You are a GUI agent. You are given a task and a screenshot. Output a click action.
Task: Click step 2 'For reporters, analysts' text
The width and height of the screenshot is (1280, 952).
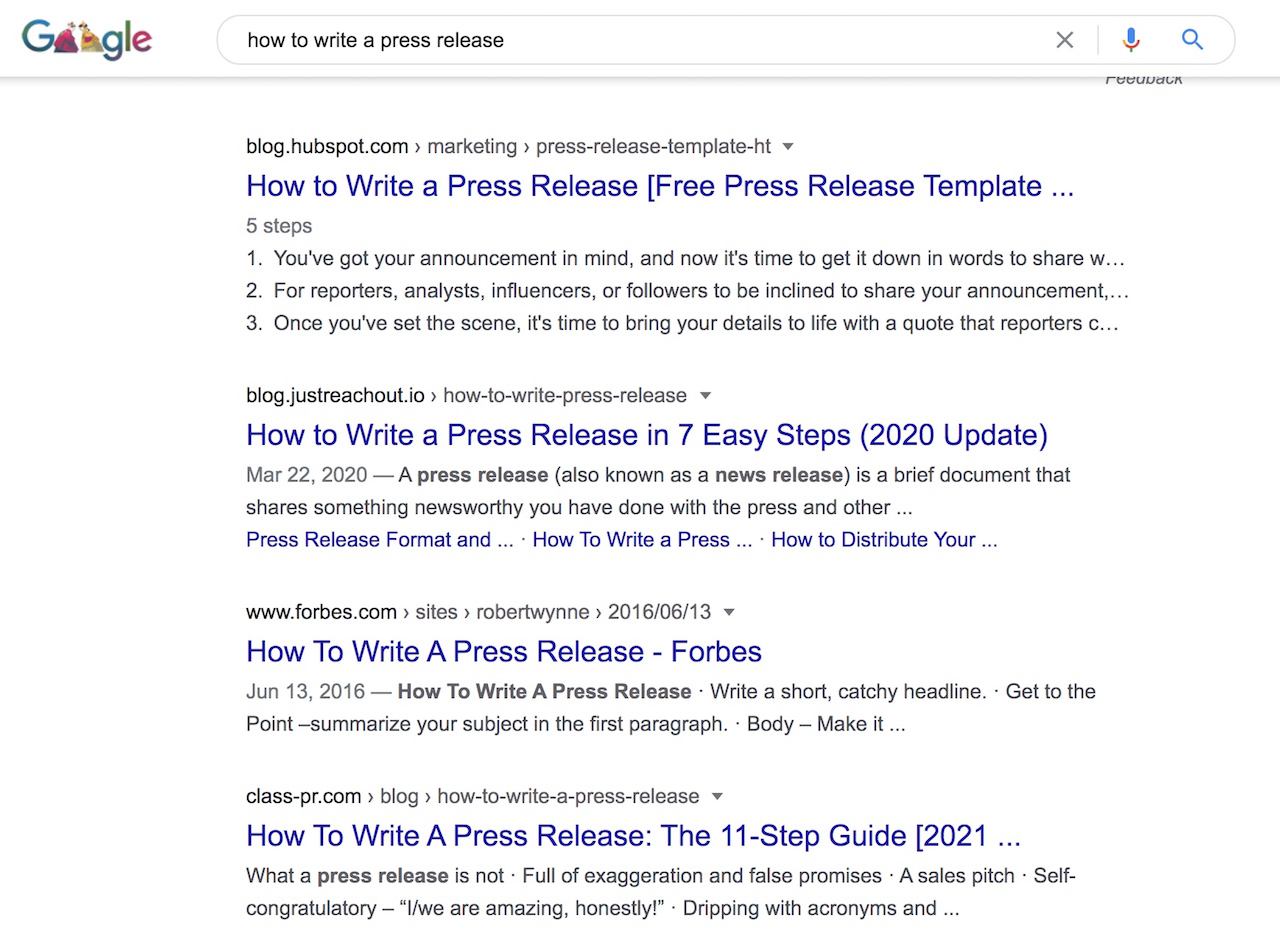[701, 291]
